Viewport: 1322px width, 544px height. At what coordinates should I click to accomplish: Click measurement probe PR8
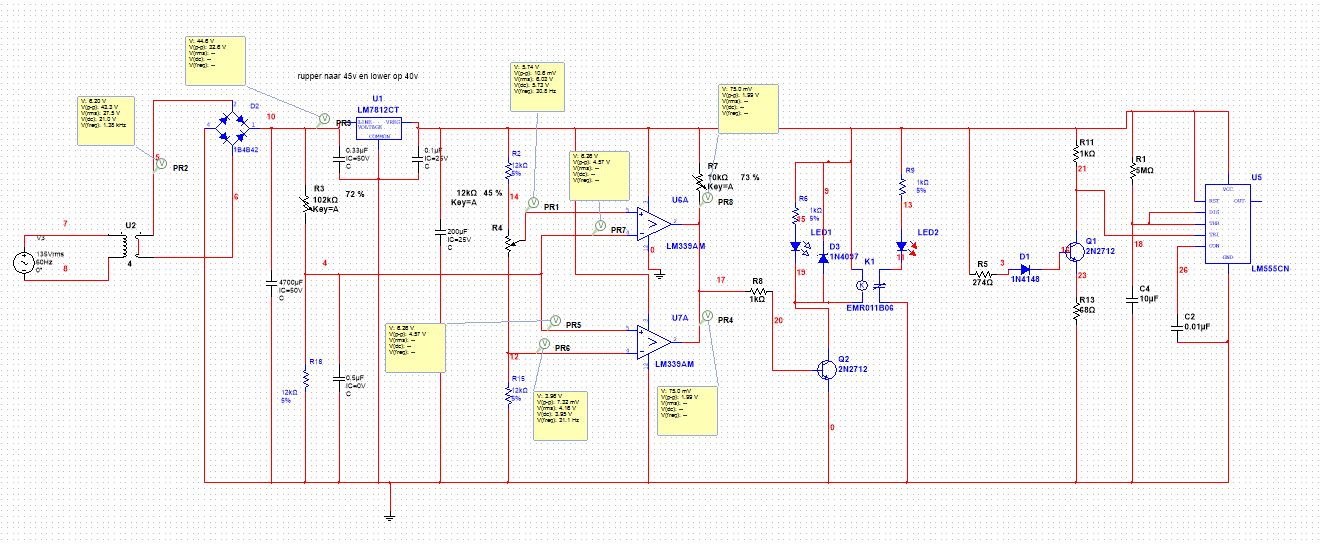(706, 198)
